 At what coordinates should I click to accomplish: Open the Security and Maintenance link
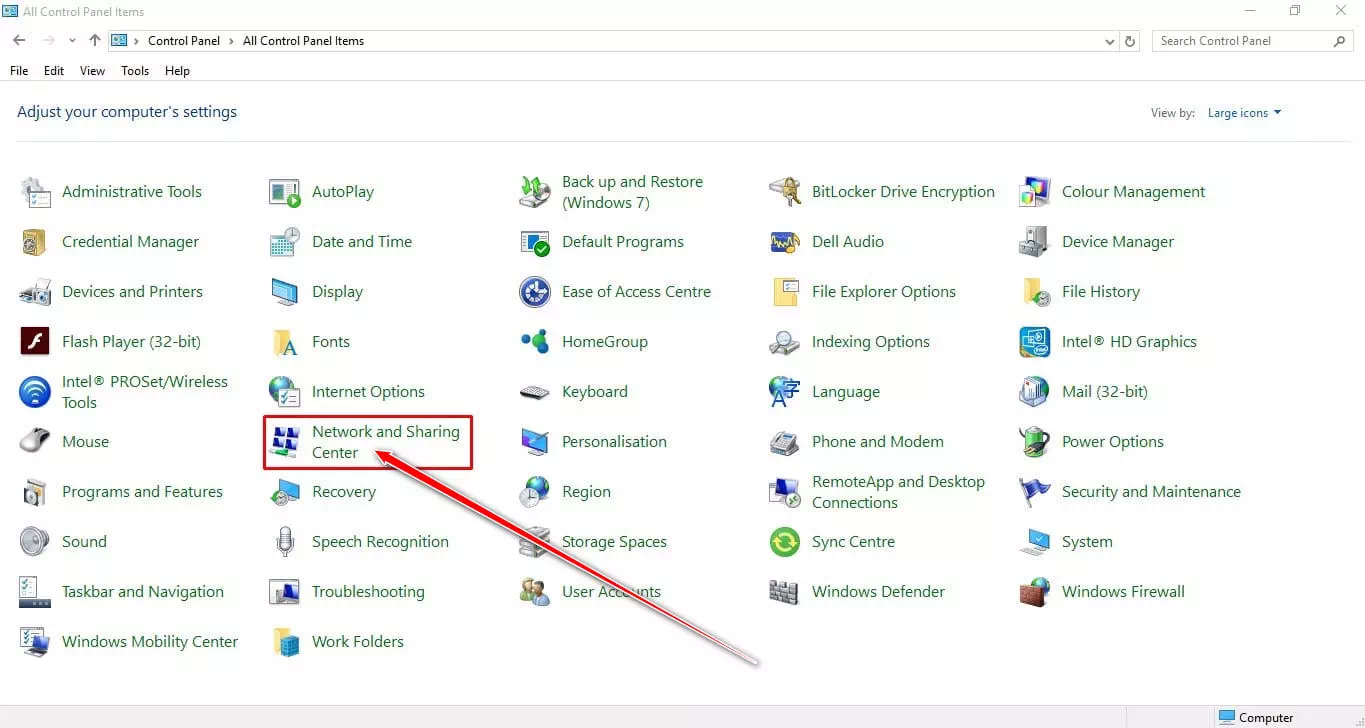click(x=1151, y=492)
